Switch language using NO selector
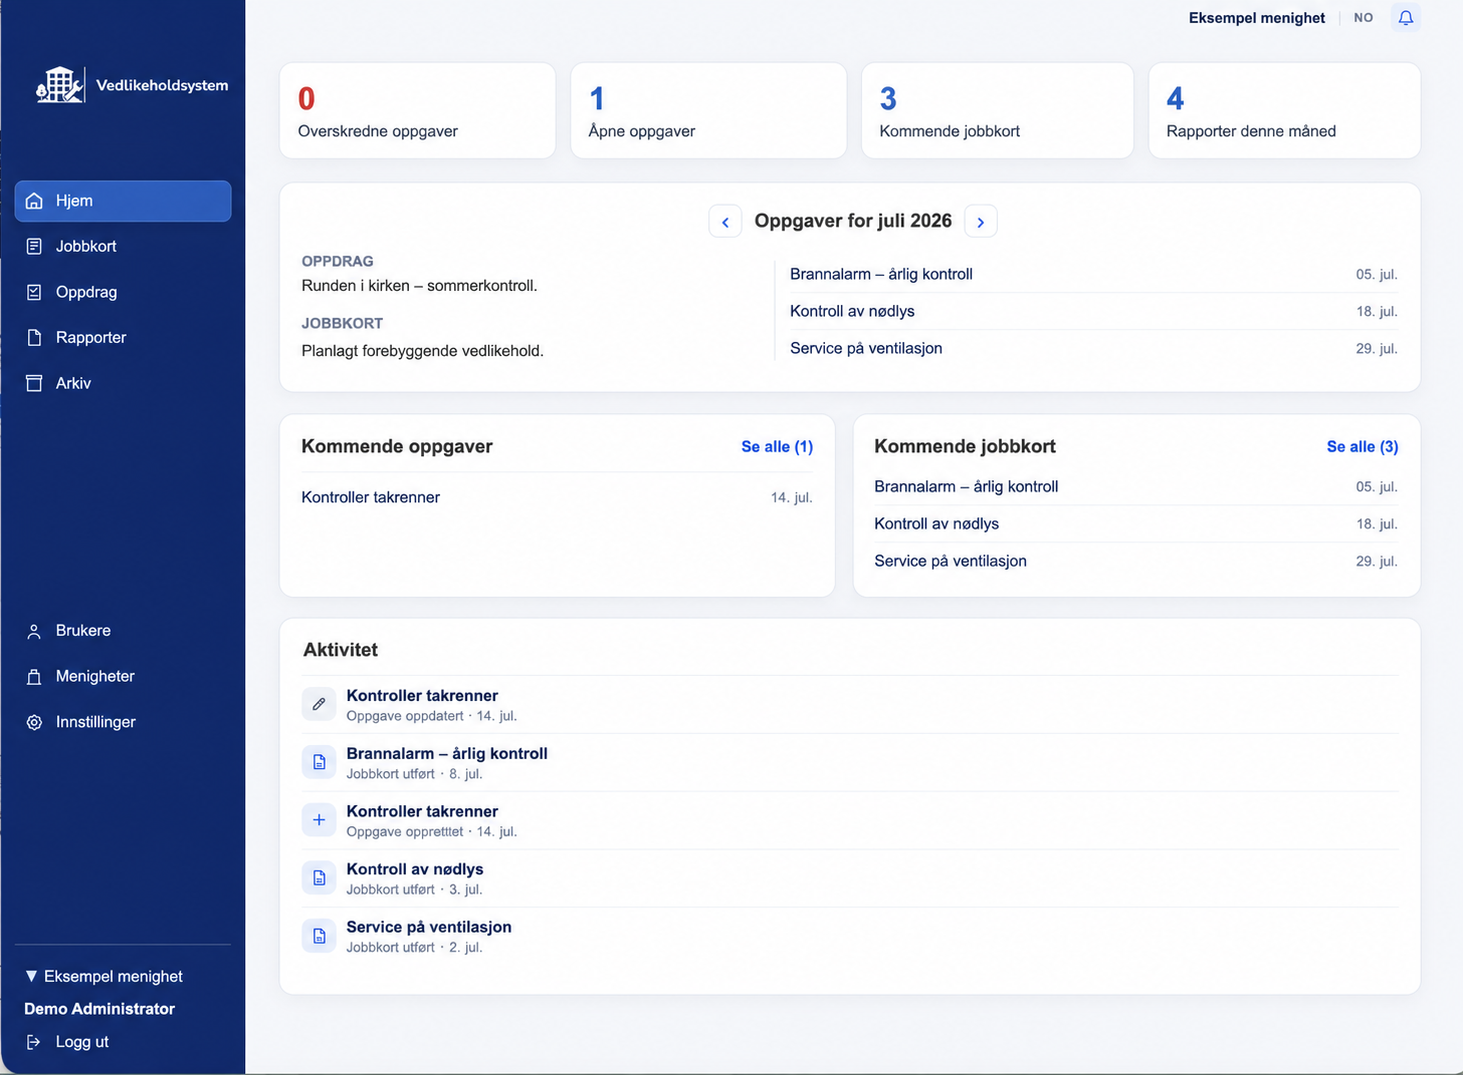The width and height of the screenshot is (1463, 1075). (1363, 18)
